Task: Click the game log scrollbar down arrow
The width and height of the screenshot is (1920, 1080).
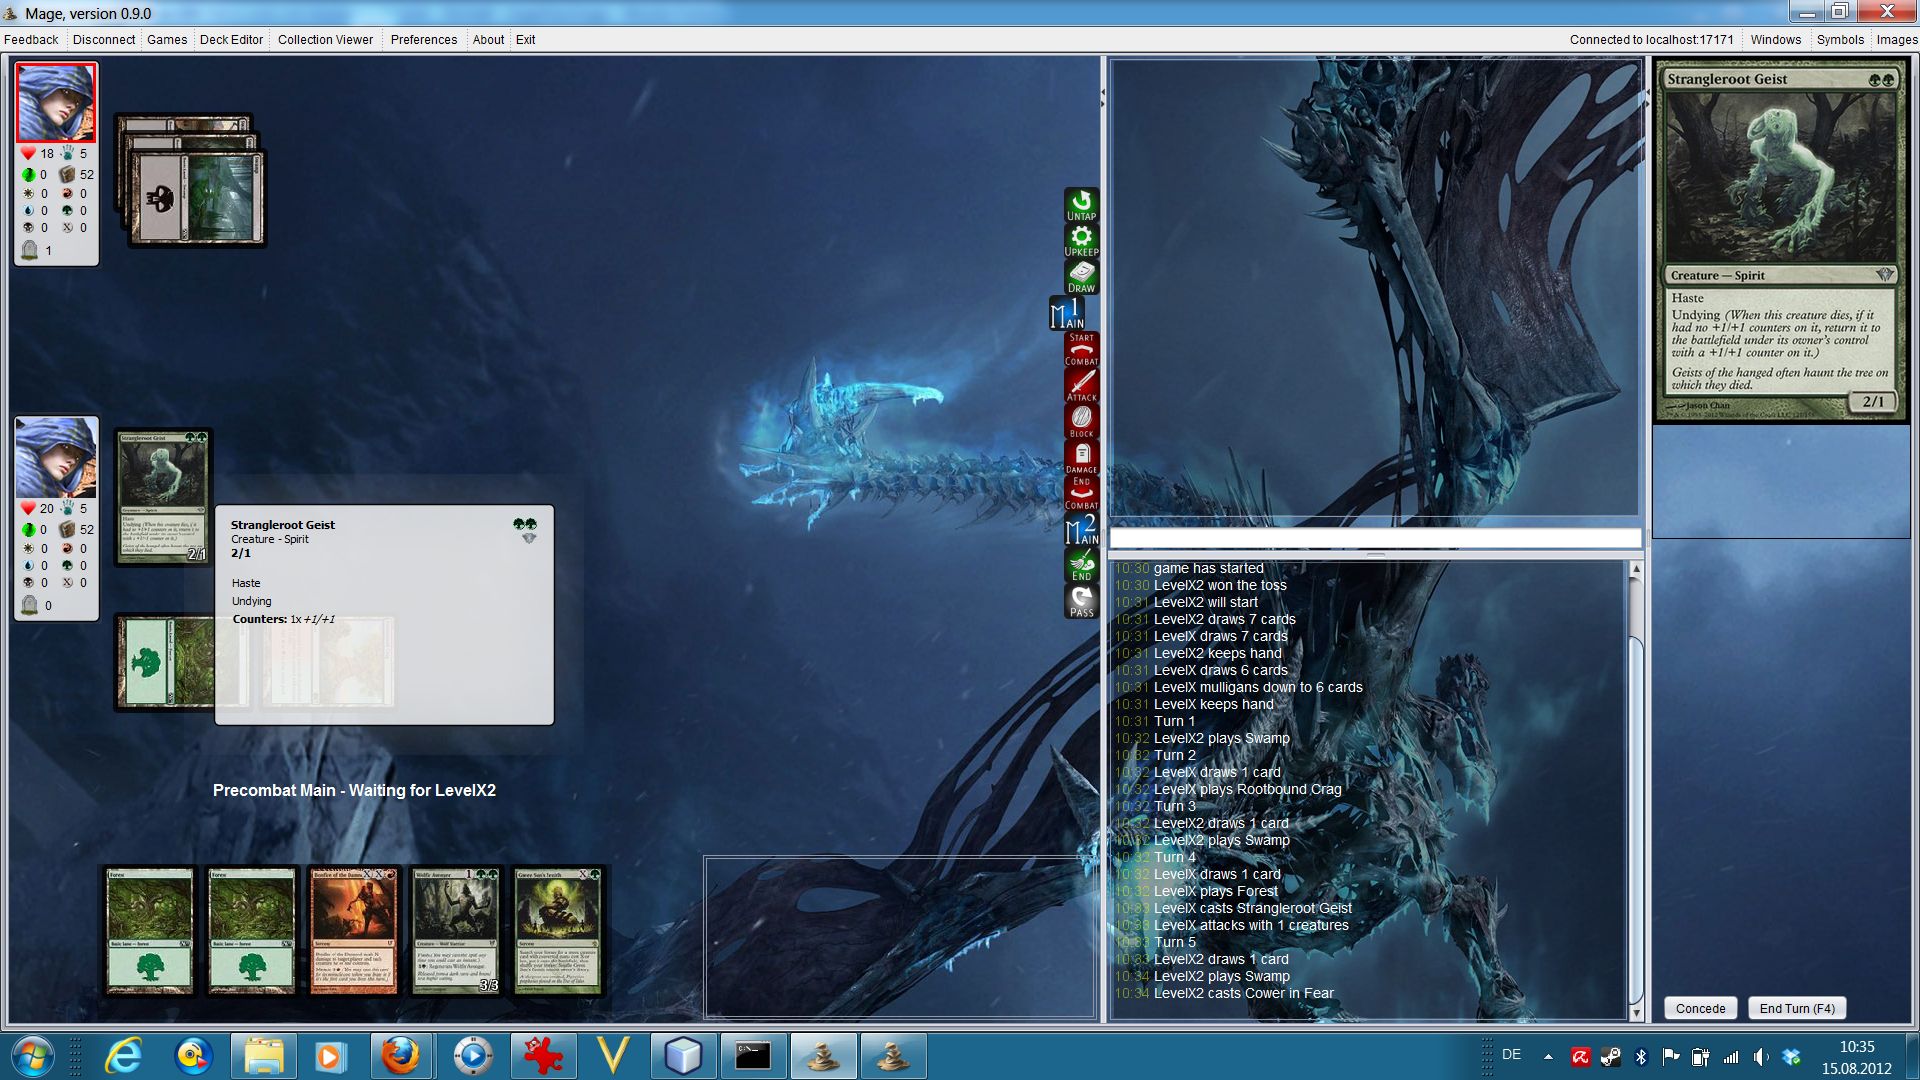Action: (x=1636, y=1013)
